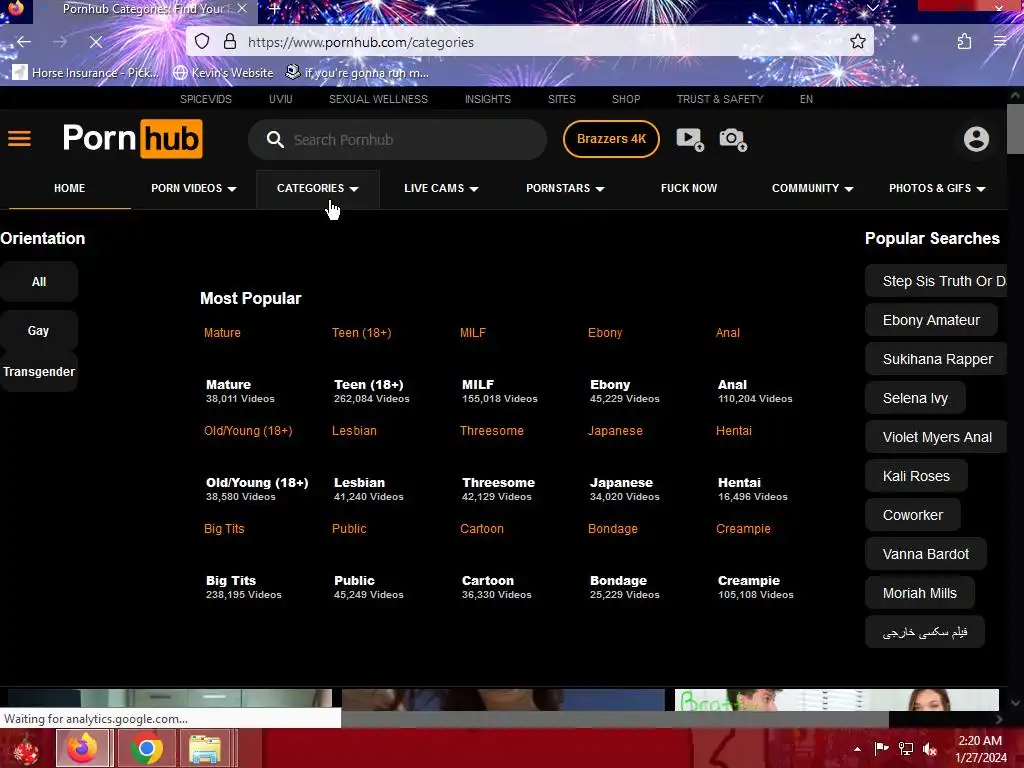Open the orange Japanese category link
The image size is (1024, 768).
(x=615, y=431)
